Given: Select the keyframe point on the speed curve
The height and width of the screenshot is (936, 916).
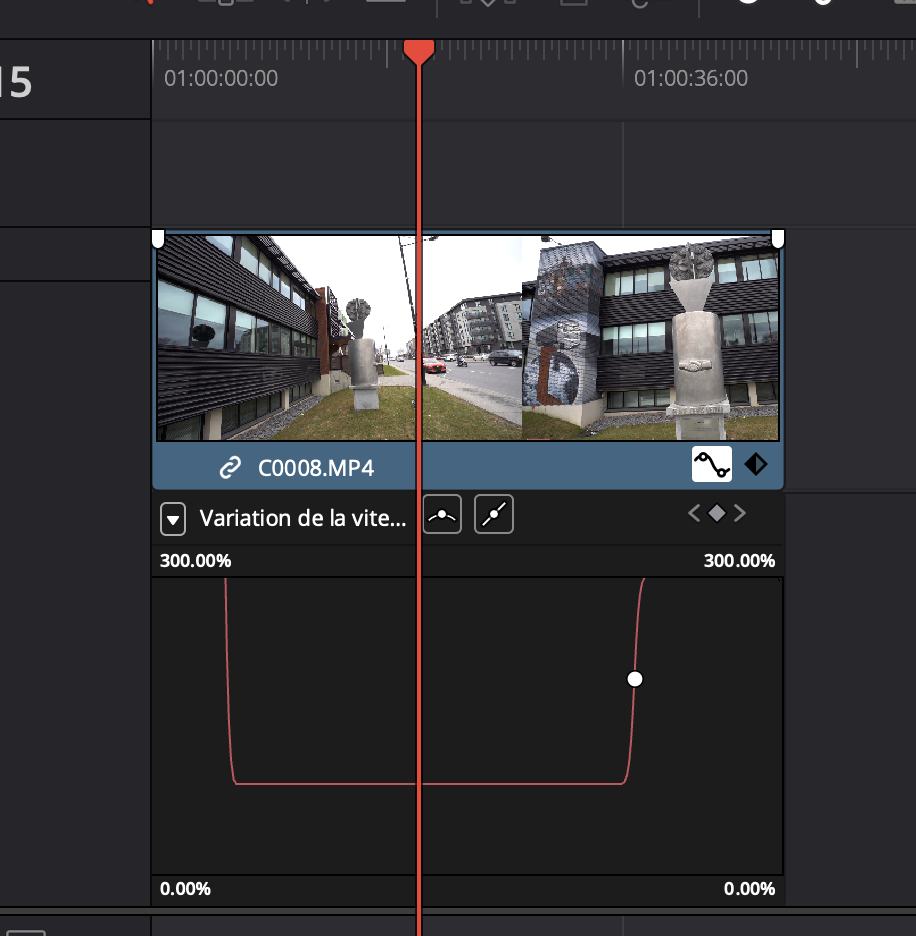Looking at the screenshot, I should [634, 679].
